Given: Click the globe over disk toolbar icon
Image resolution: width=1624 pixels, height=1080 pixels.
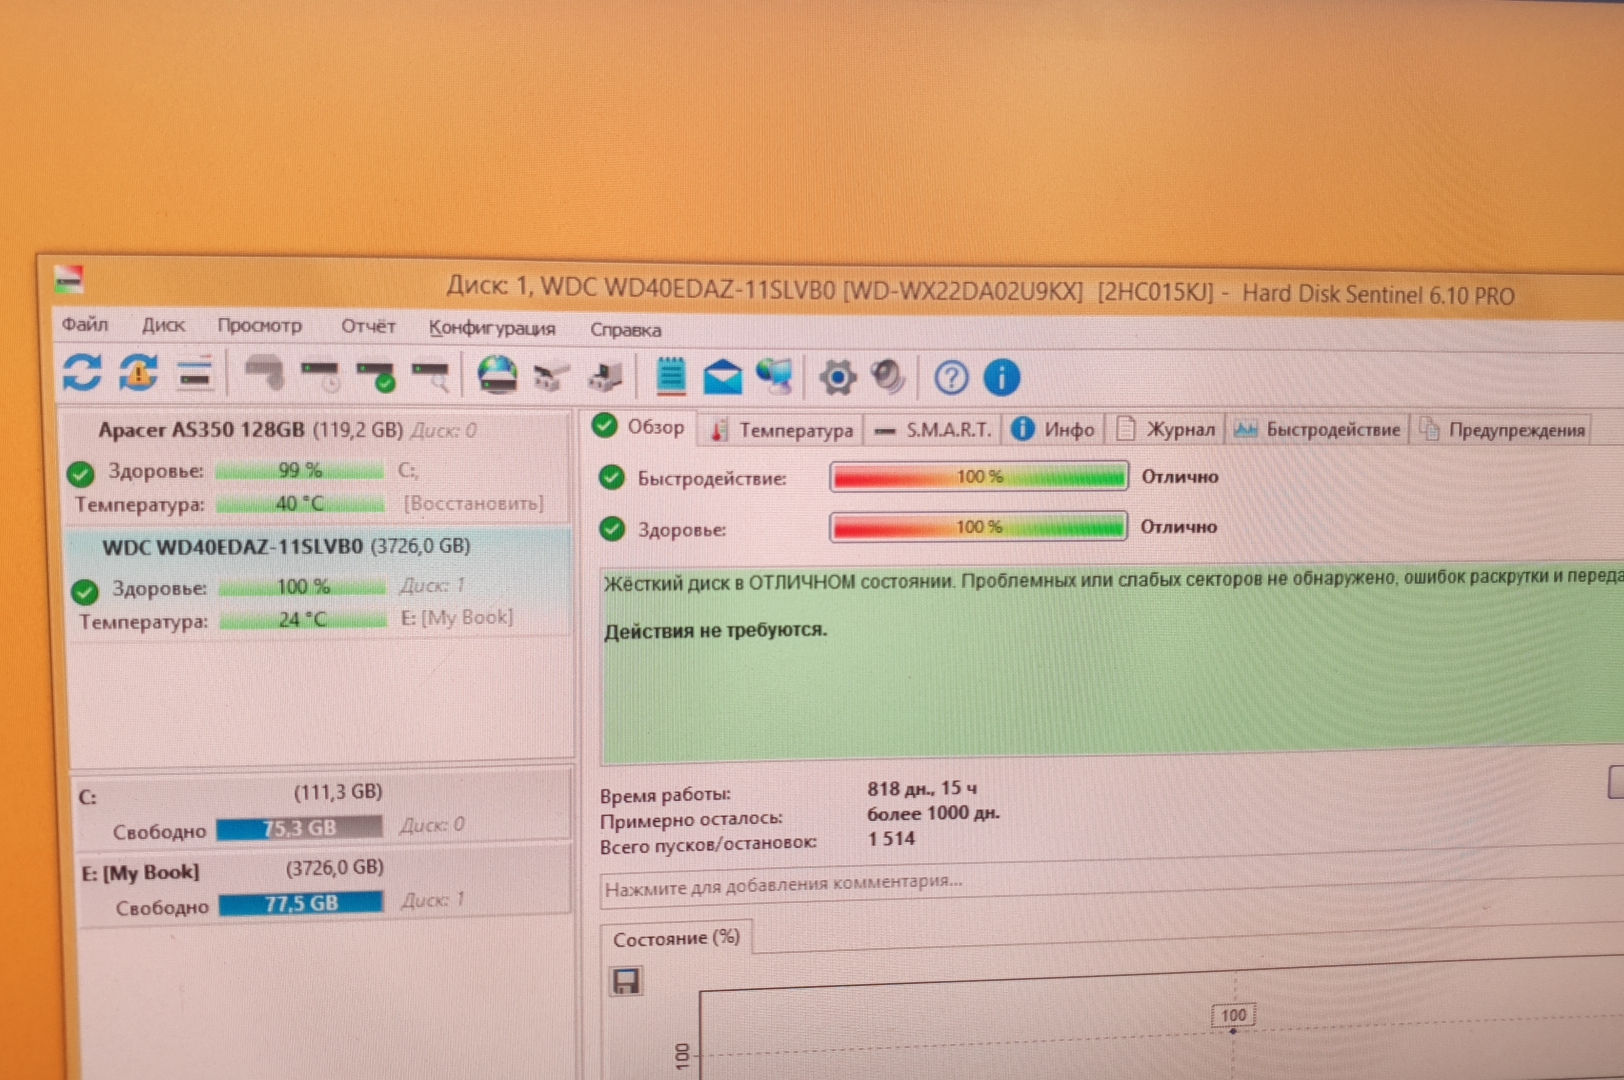Looking at the screenshot, I should pyautogui.click(x=497, y=376).
